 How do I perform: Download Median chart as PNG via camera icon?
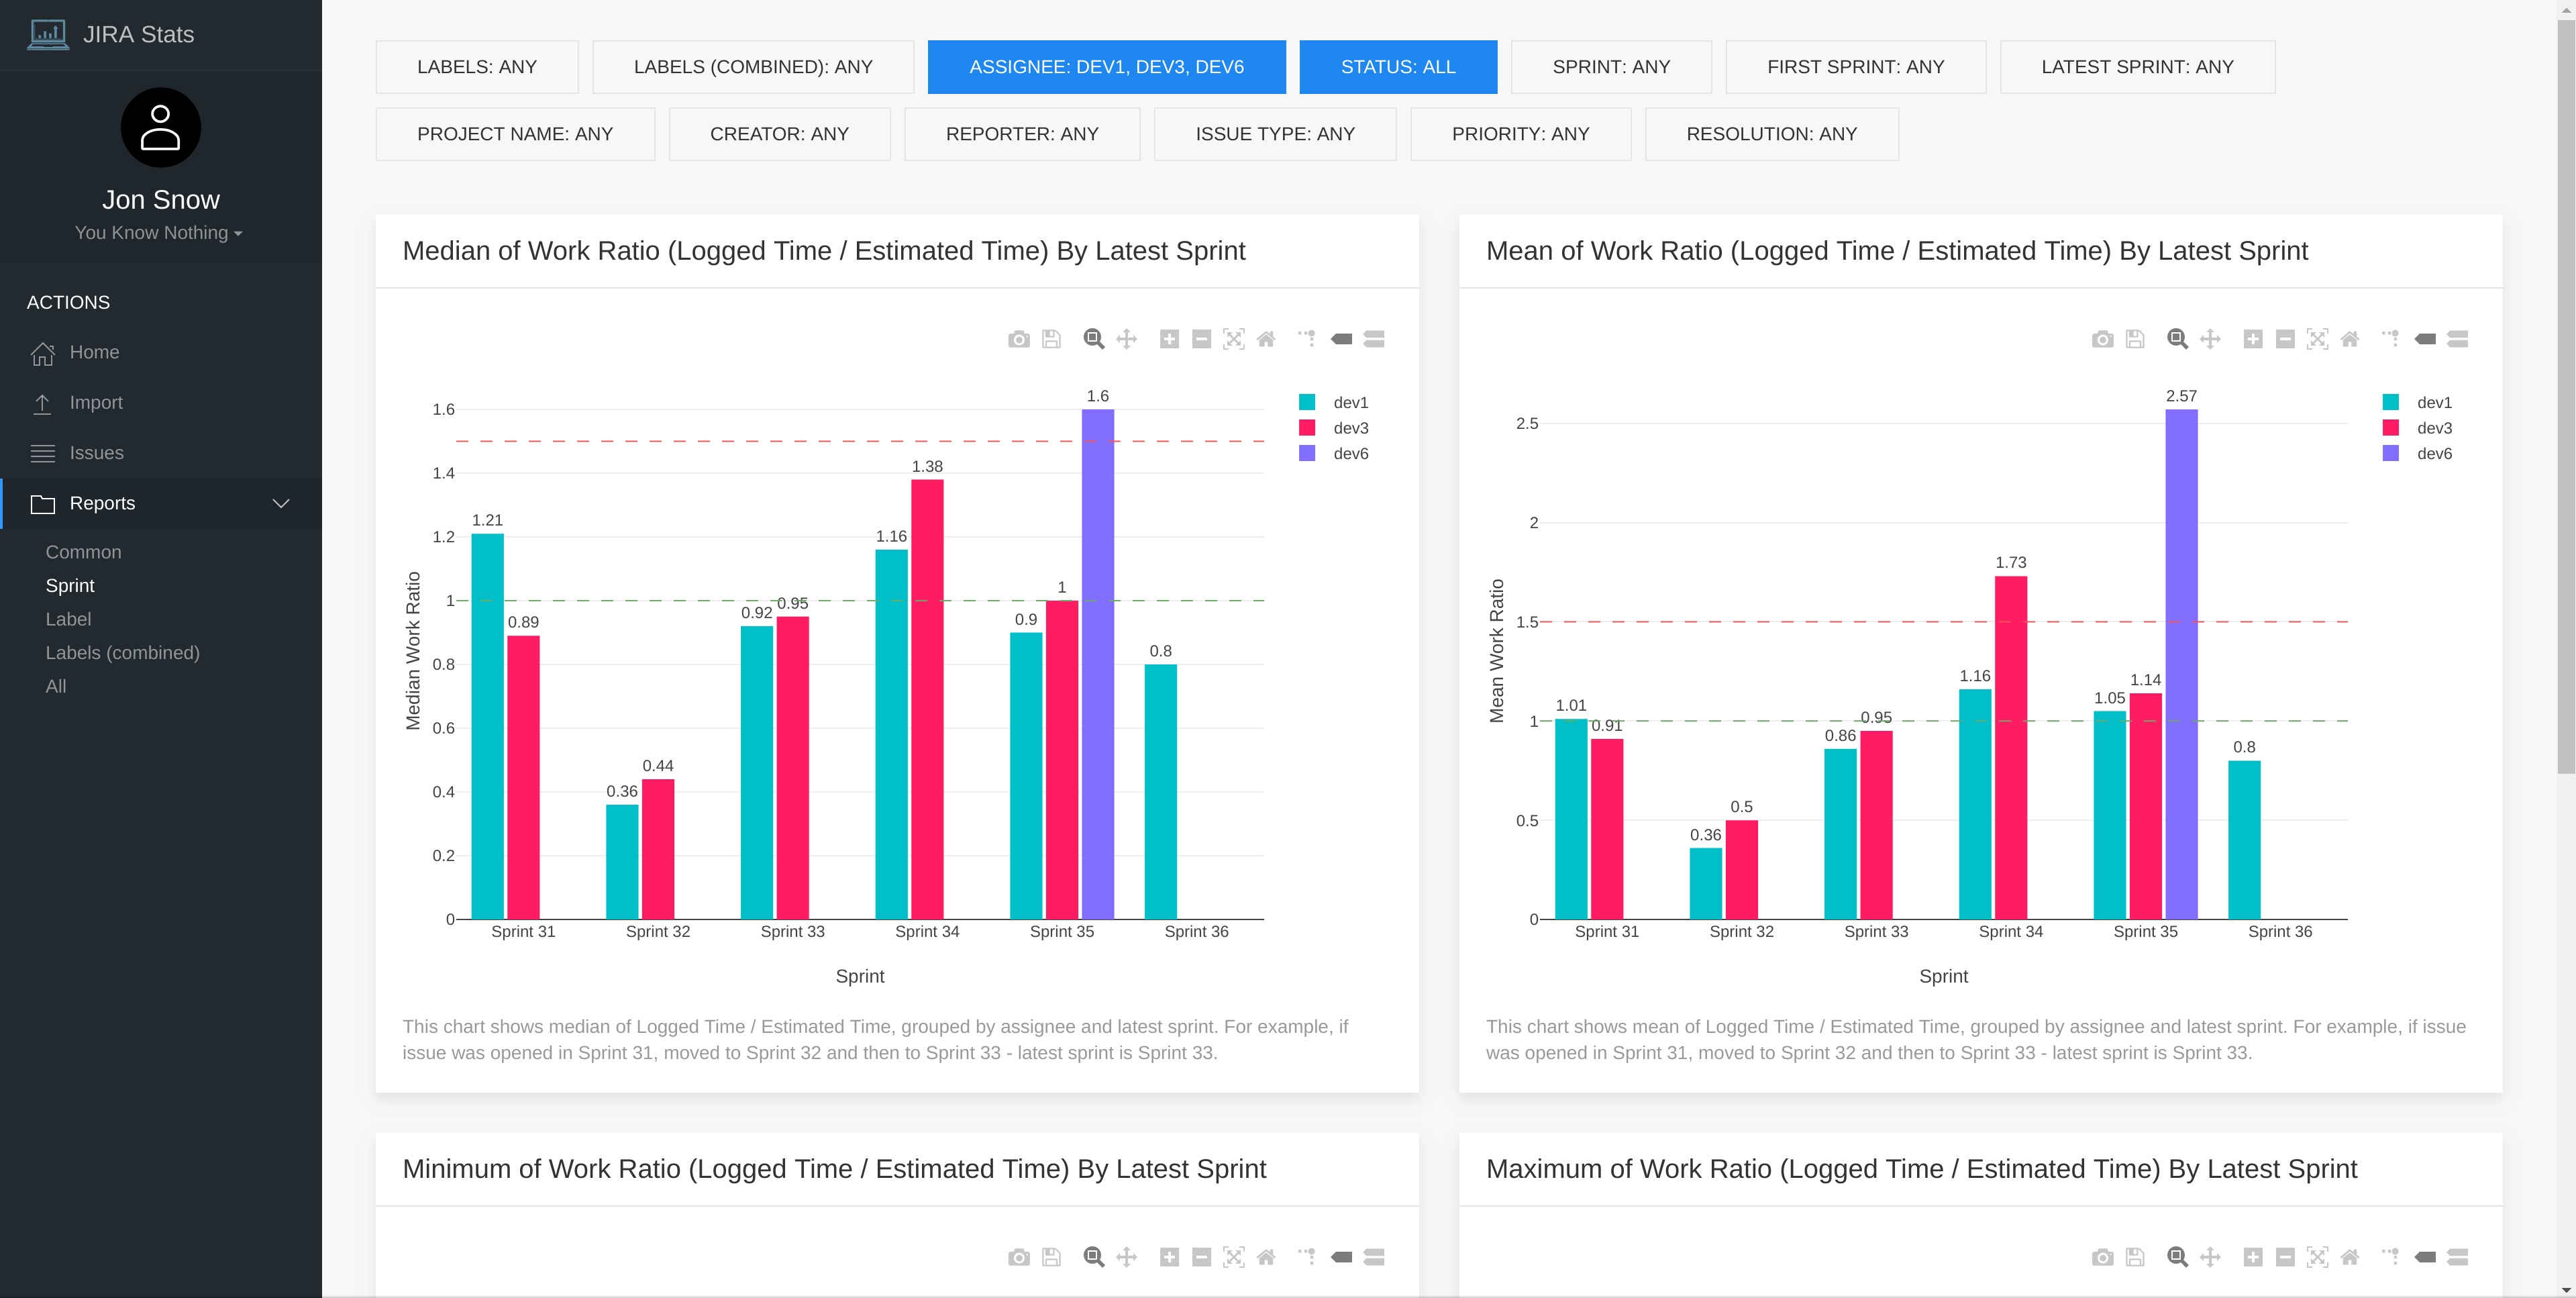coord(1018,339)
